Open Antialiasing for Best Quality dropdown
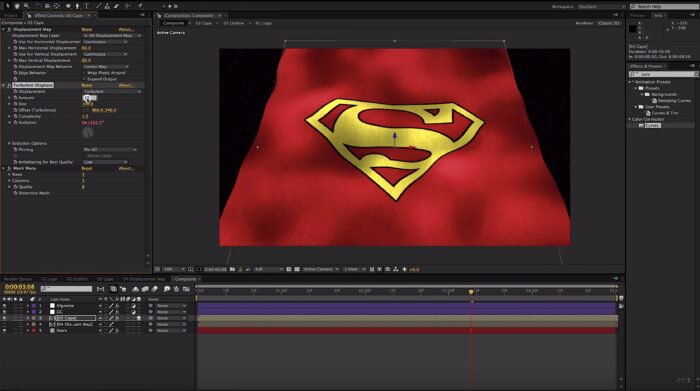Image resolution: width=700 pixels, height=391 pixels. click(105, 162)
